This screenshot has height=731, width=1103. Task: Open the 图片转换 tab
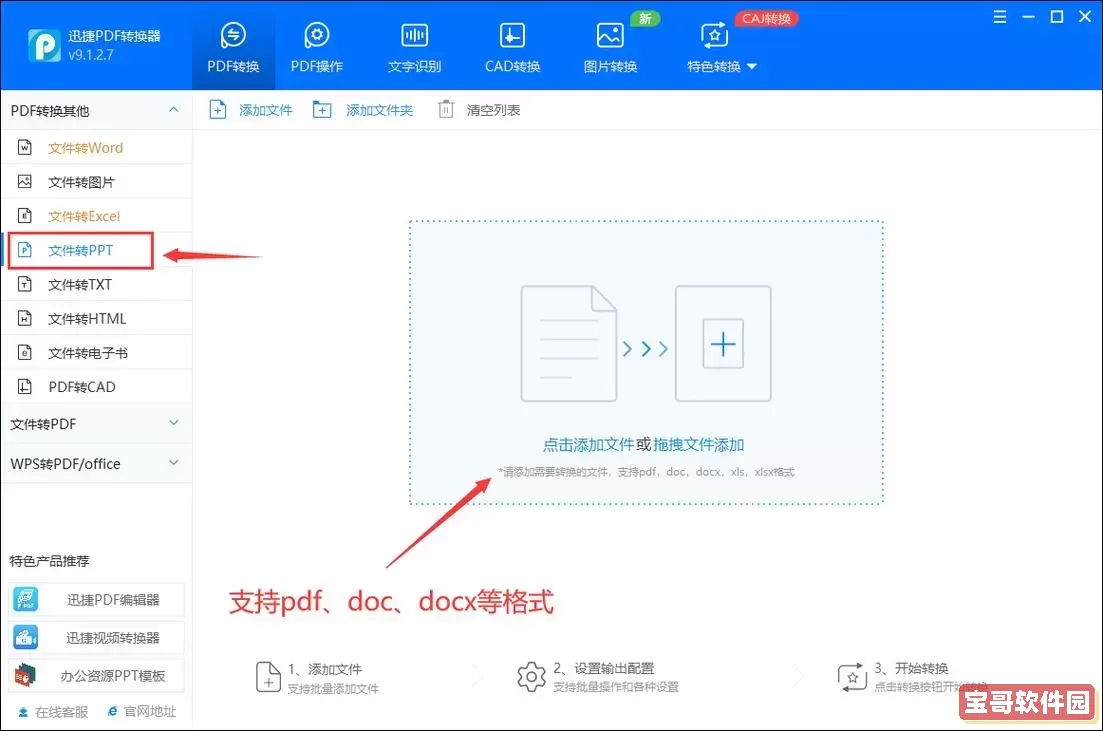(610, 46)
